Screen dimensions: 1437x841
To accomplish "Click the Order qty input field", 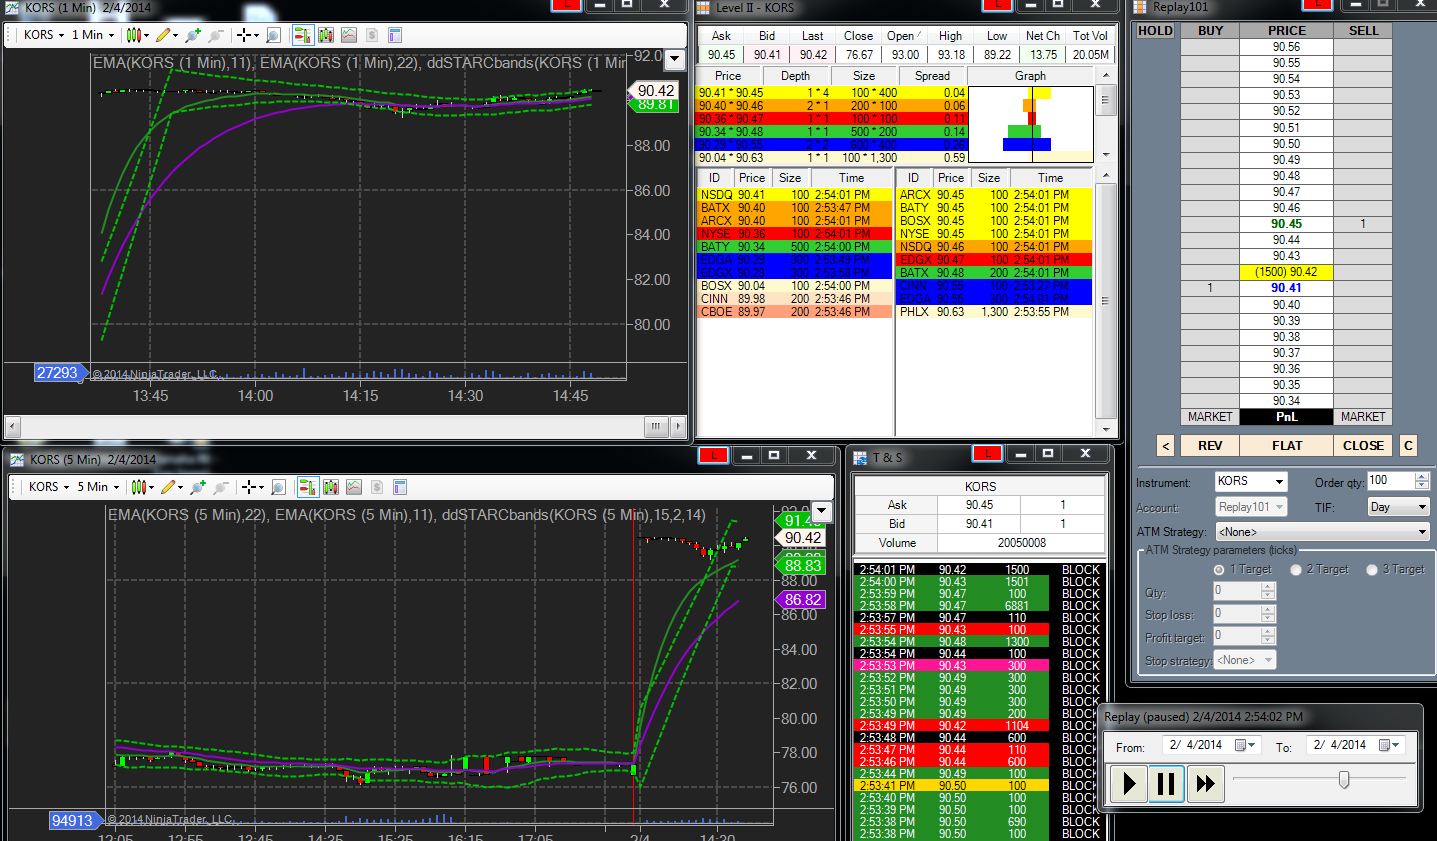I will [x=1390, y=481].
